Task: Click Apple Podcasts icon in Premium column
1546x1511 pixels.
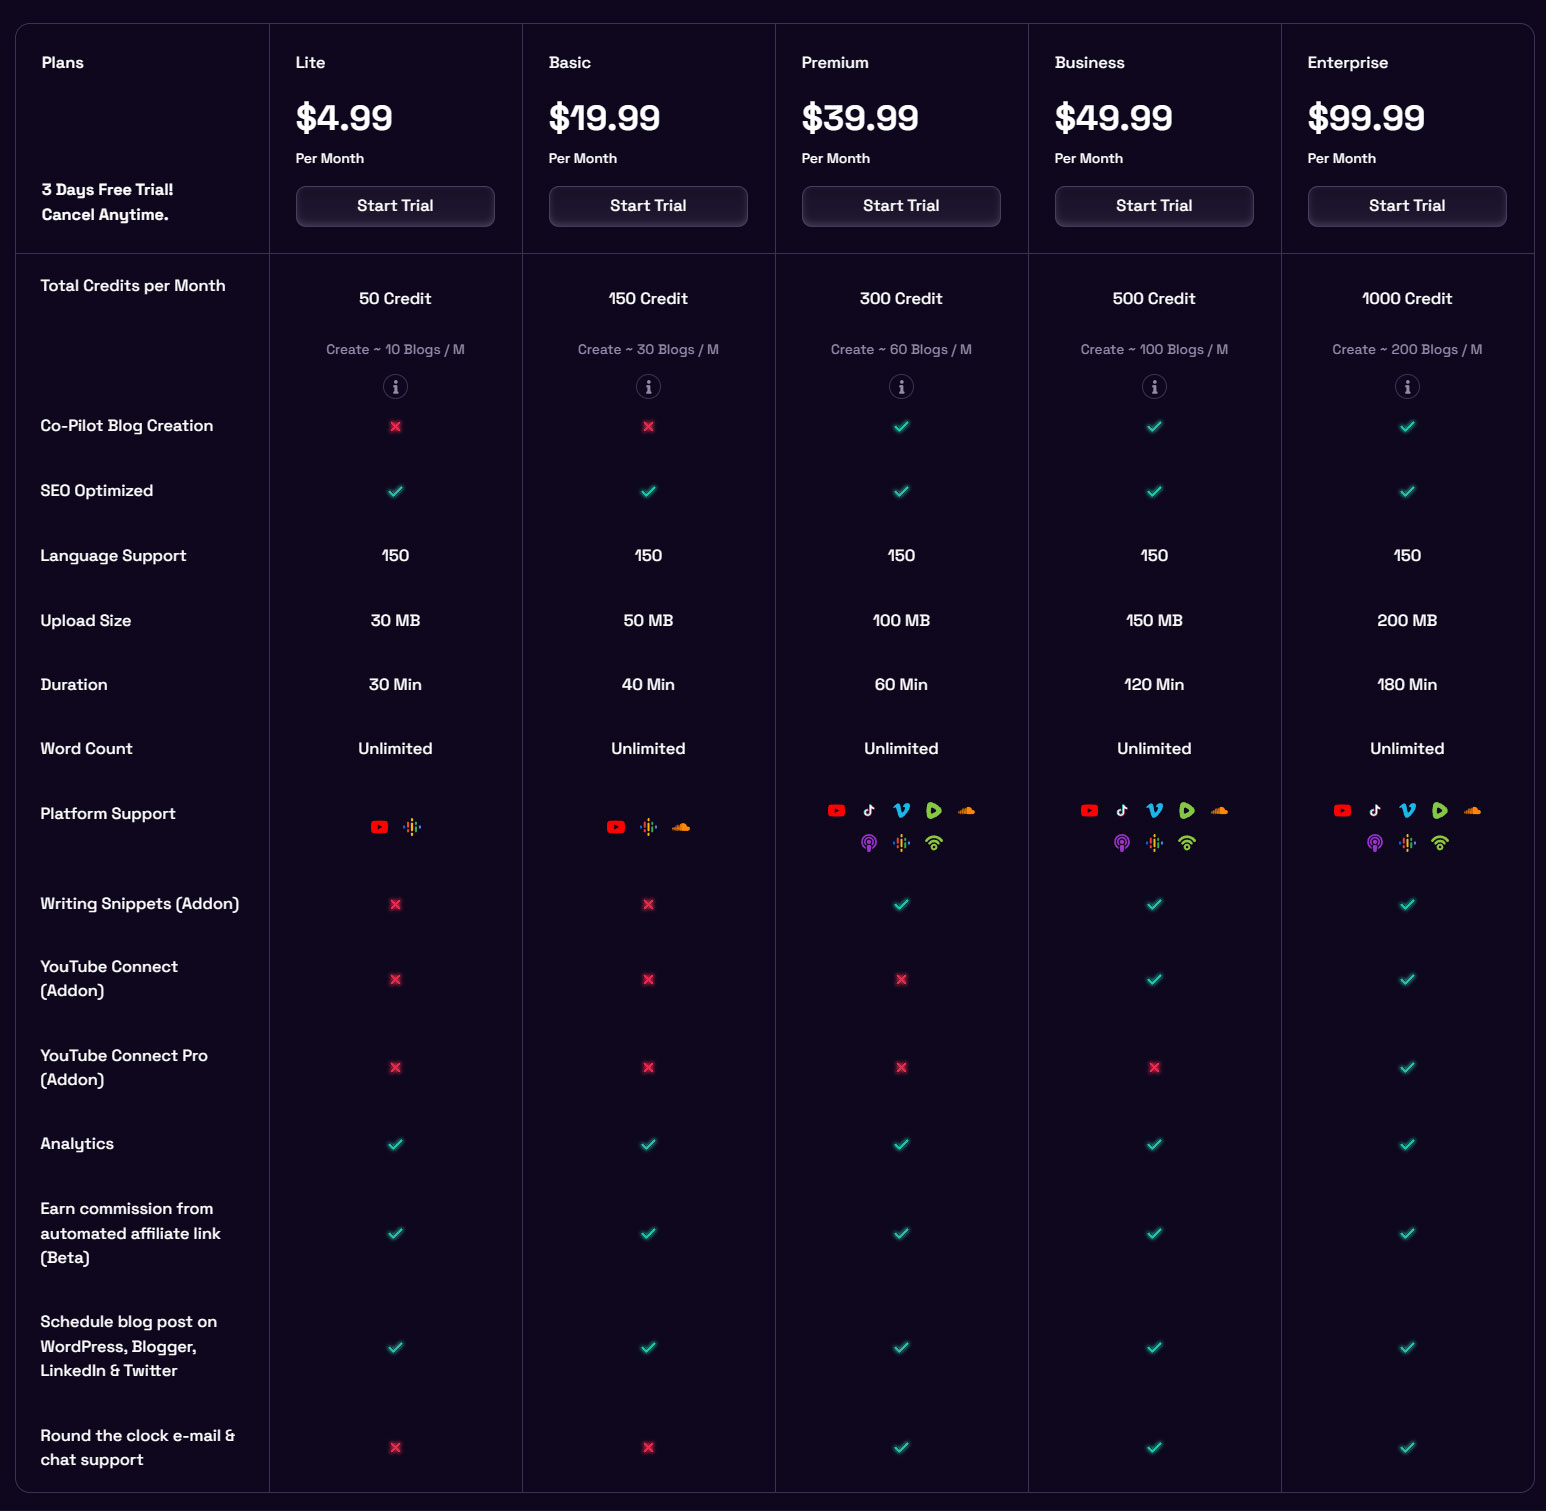Action: 869,843
